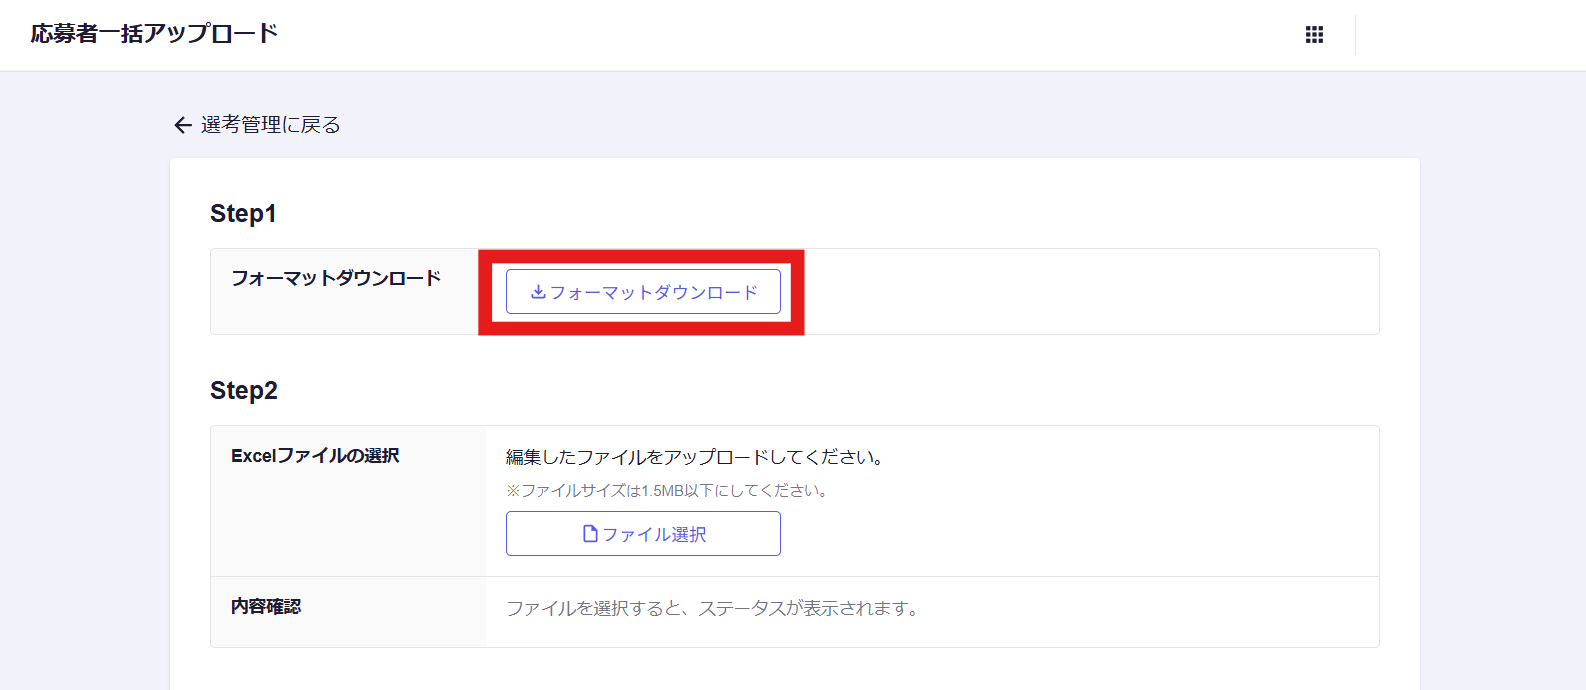Click the download icon inside the format download button
Image resolution: width=1586 pixels, height=690 pixels.
click(536, 291)
